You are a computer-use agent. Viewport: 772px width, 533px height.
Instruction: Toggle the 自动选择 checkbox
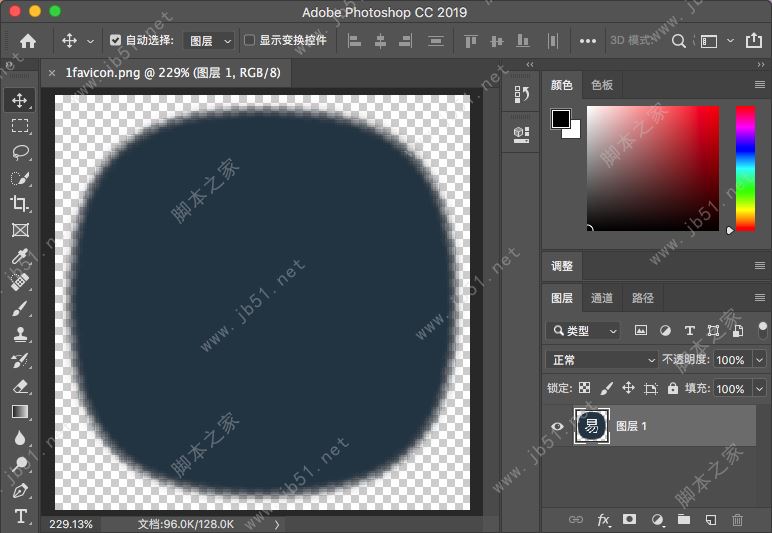click(115, 40)
